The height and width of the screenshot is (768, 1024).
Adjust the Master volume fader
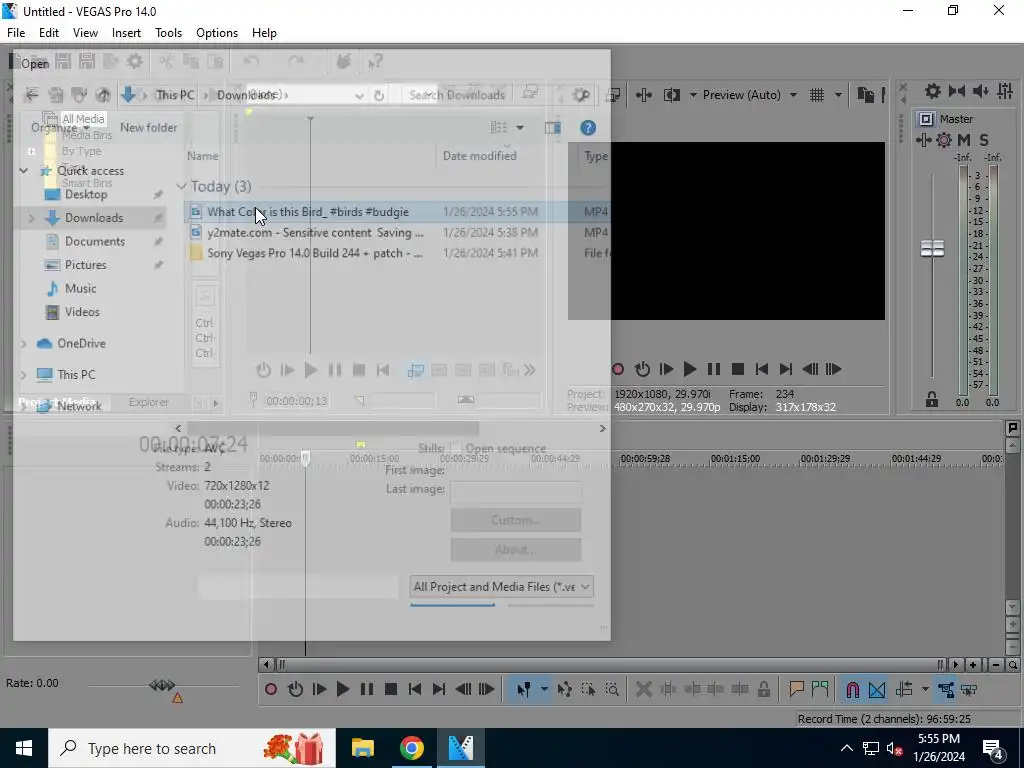932,248
